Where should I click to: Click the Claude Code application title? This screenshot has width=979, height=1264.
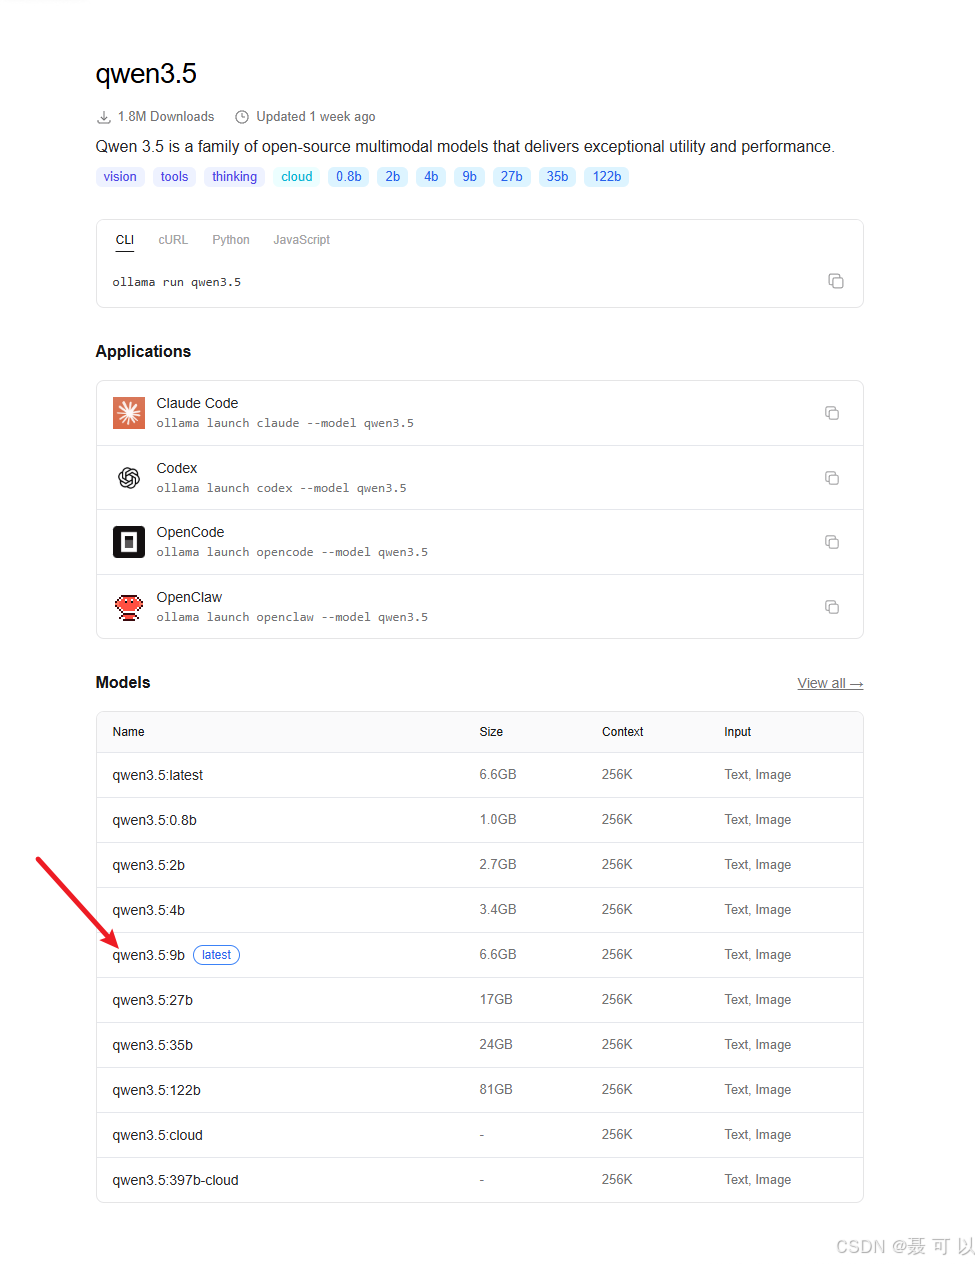(197, 403)
